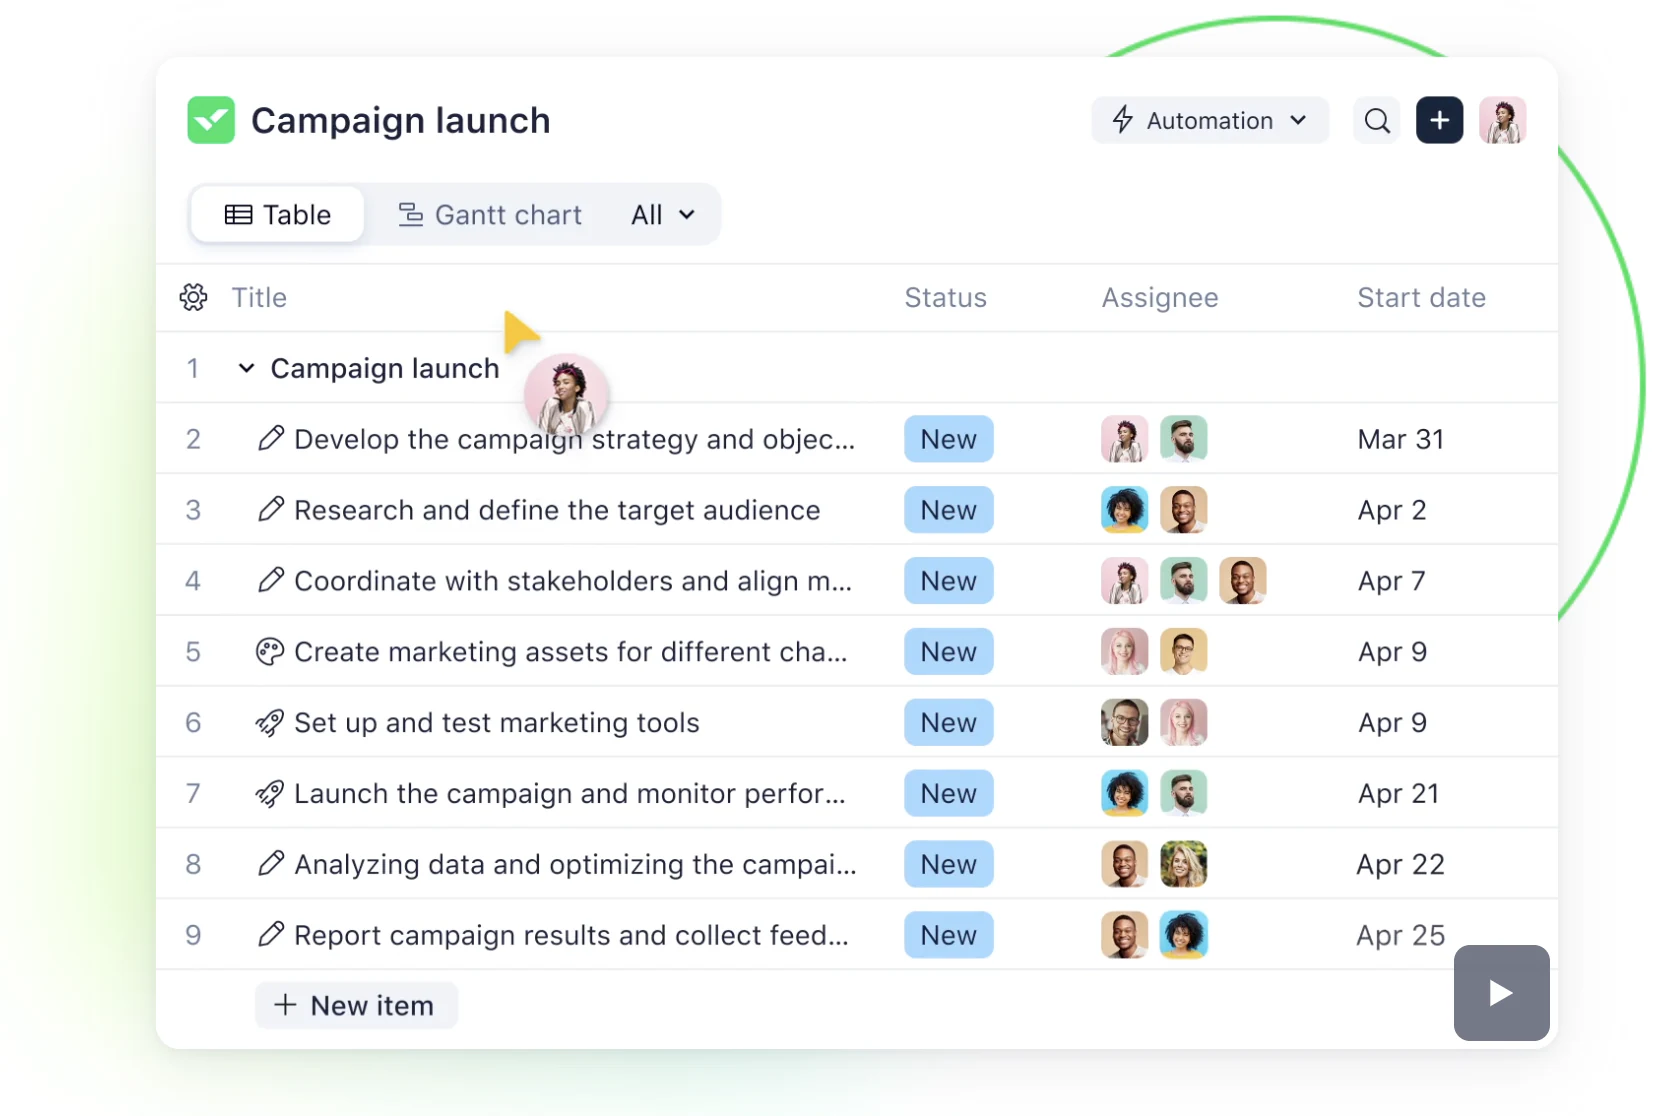Expand the All filter dropdown
The height and width of the screenshot is (1116, 1656).
click(x=663, y=214)
